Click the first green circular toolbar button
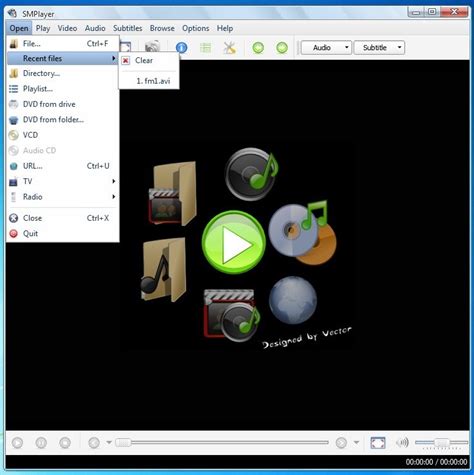 click(x=258, y=48)
